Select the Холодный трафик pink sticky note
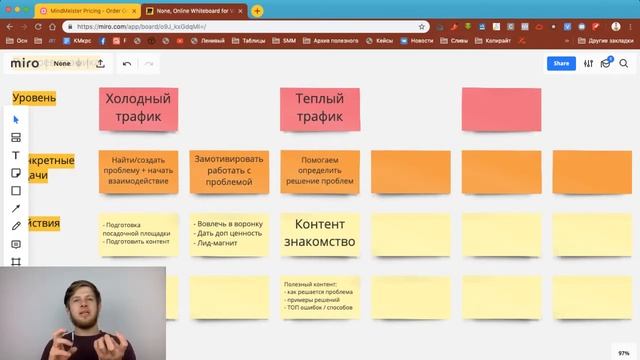Image resolution: width=640 pixels, height=360 pixels. [x=138, y=109]
